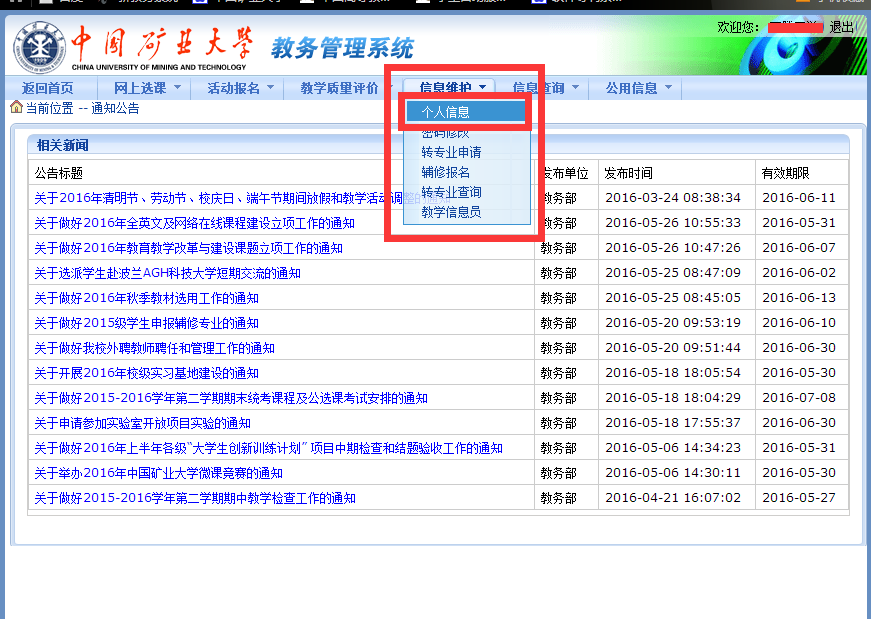This screenshot has width=871, height=619.
Task: Expand the 活动报名 dropdown arrow
Action: click(x=270, y=88)
